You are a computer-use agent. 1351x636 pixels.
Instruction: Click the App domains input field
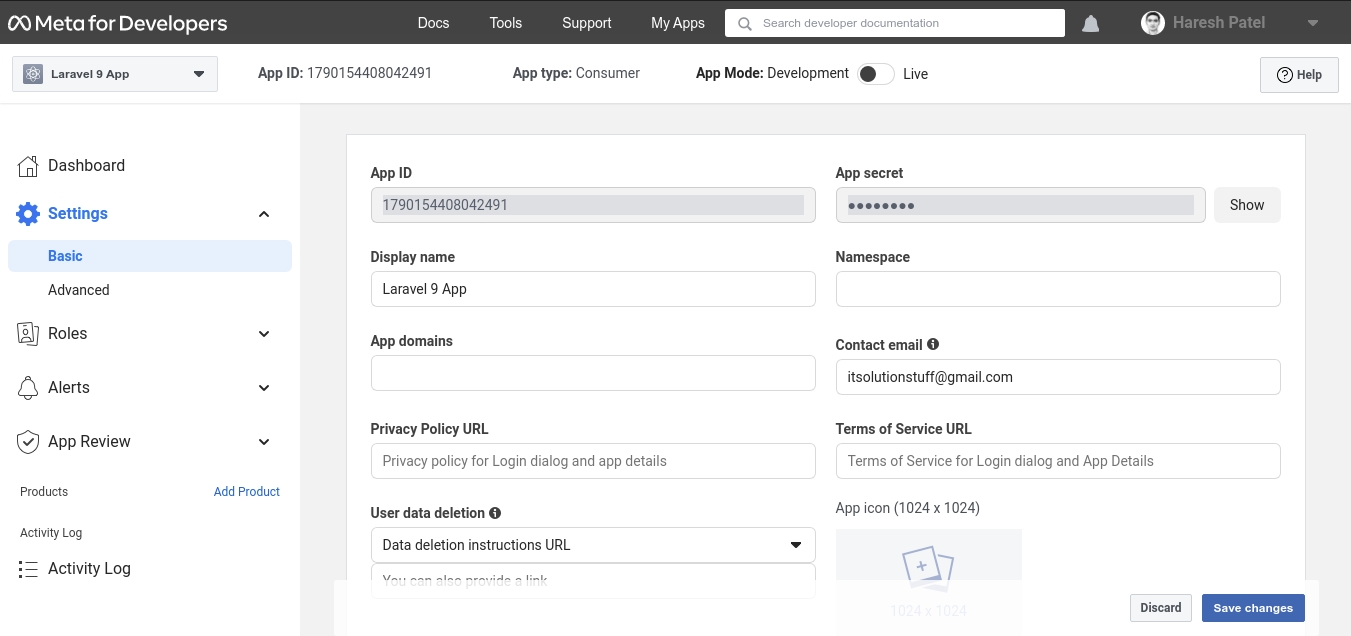[x=593, y=373]
